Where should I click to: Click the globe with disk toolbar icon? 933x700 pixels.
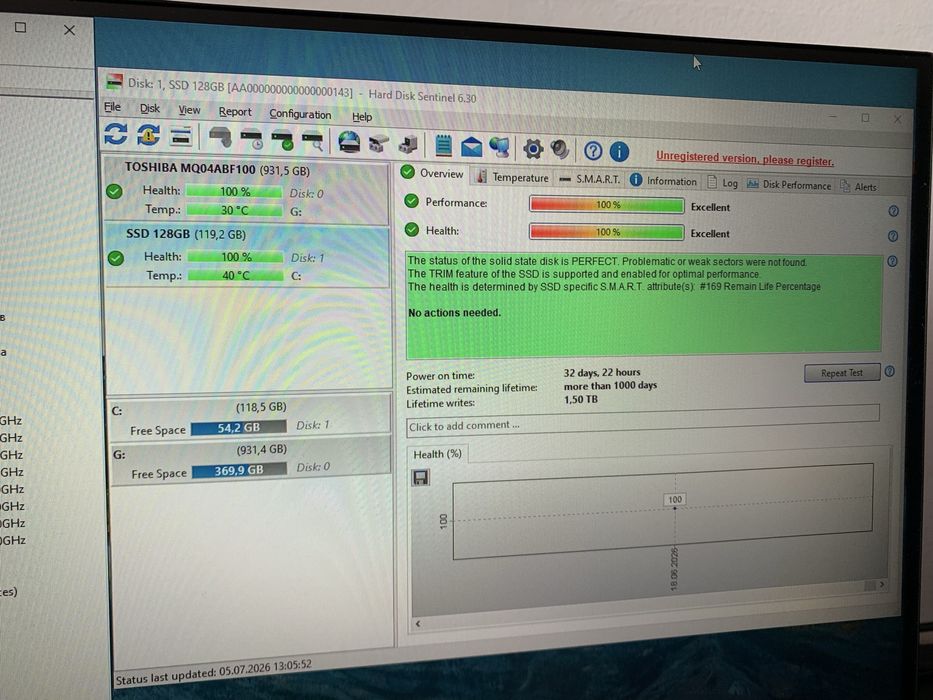(349, 142)
